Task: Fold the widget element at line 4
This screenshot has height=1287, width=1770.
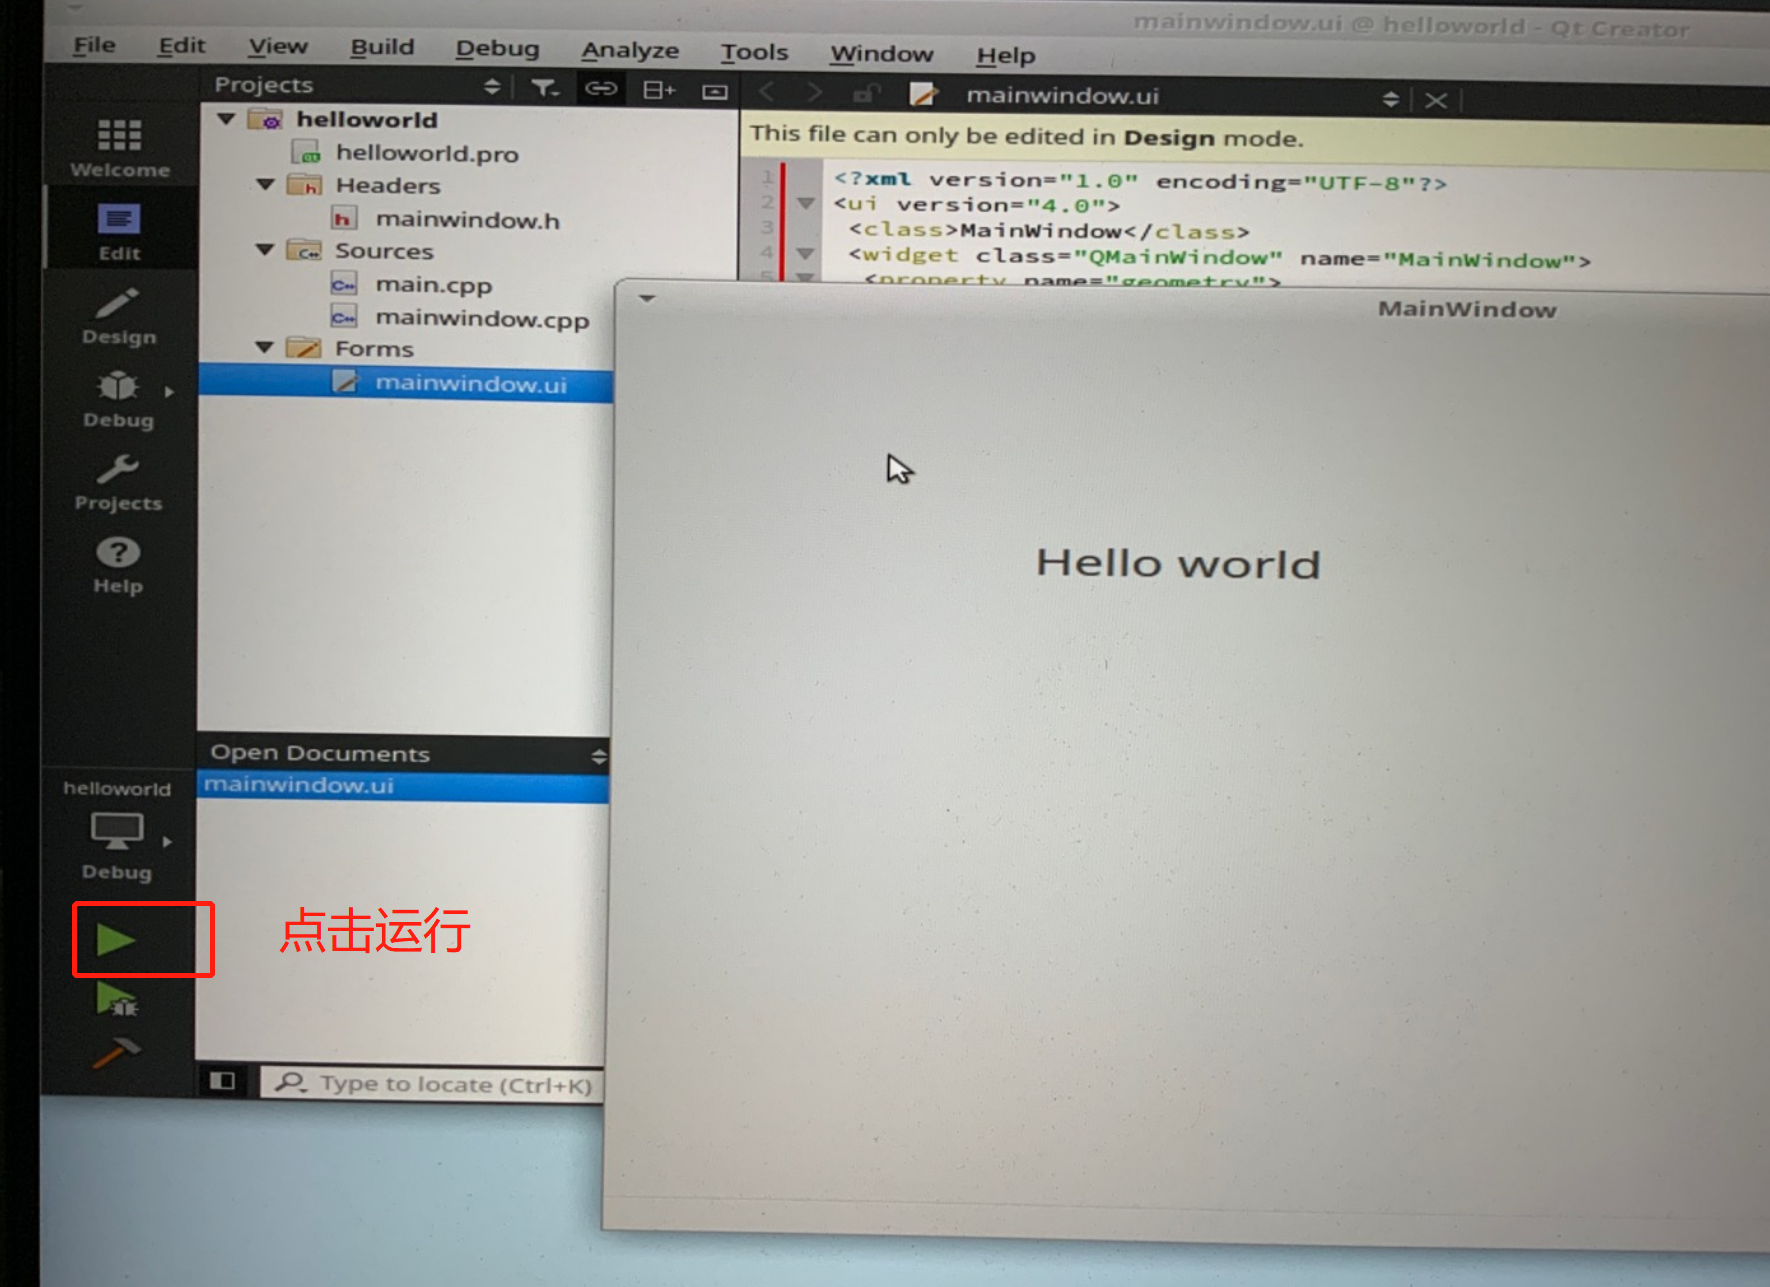Action: 805,253
